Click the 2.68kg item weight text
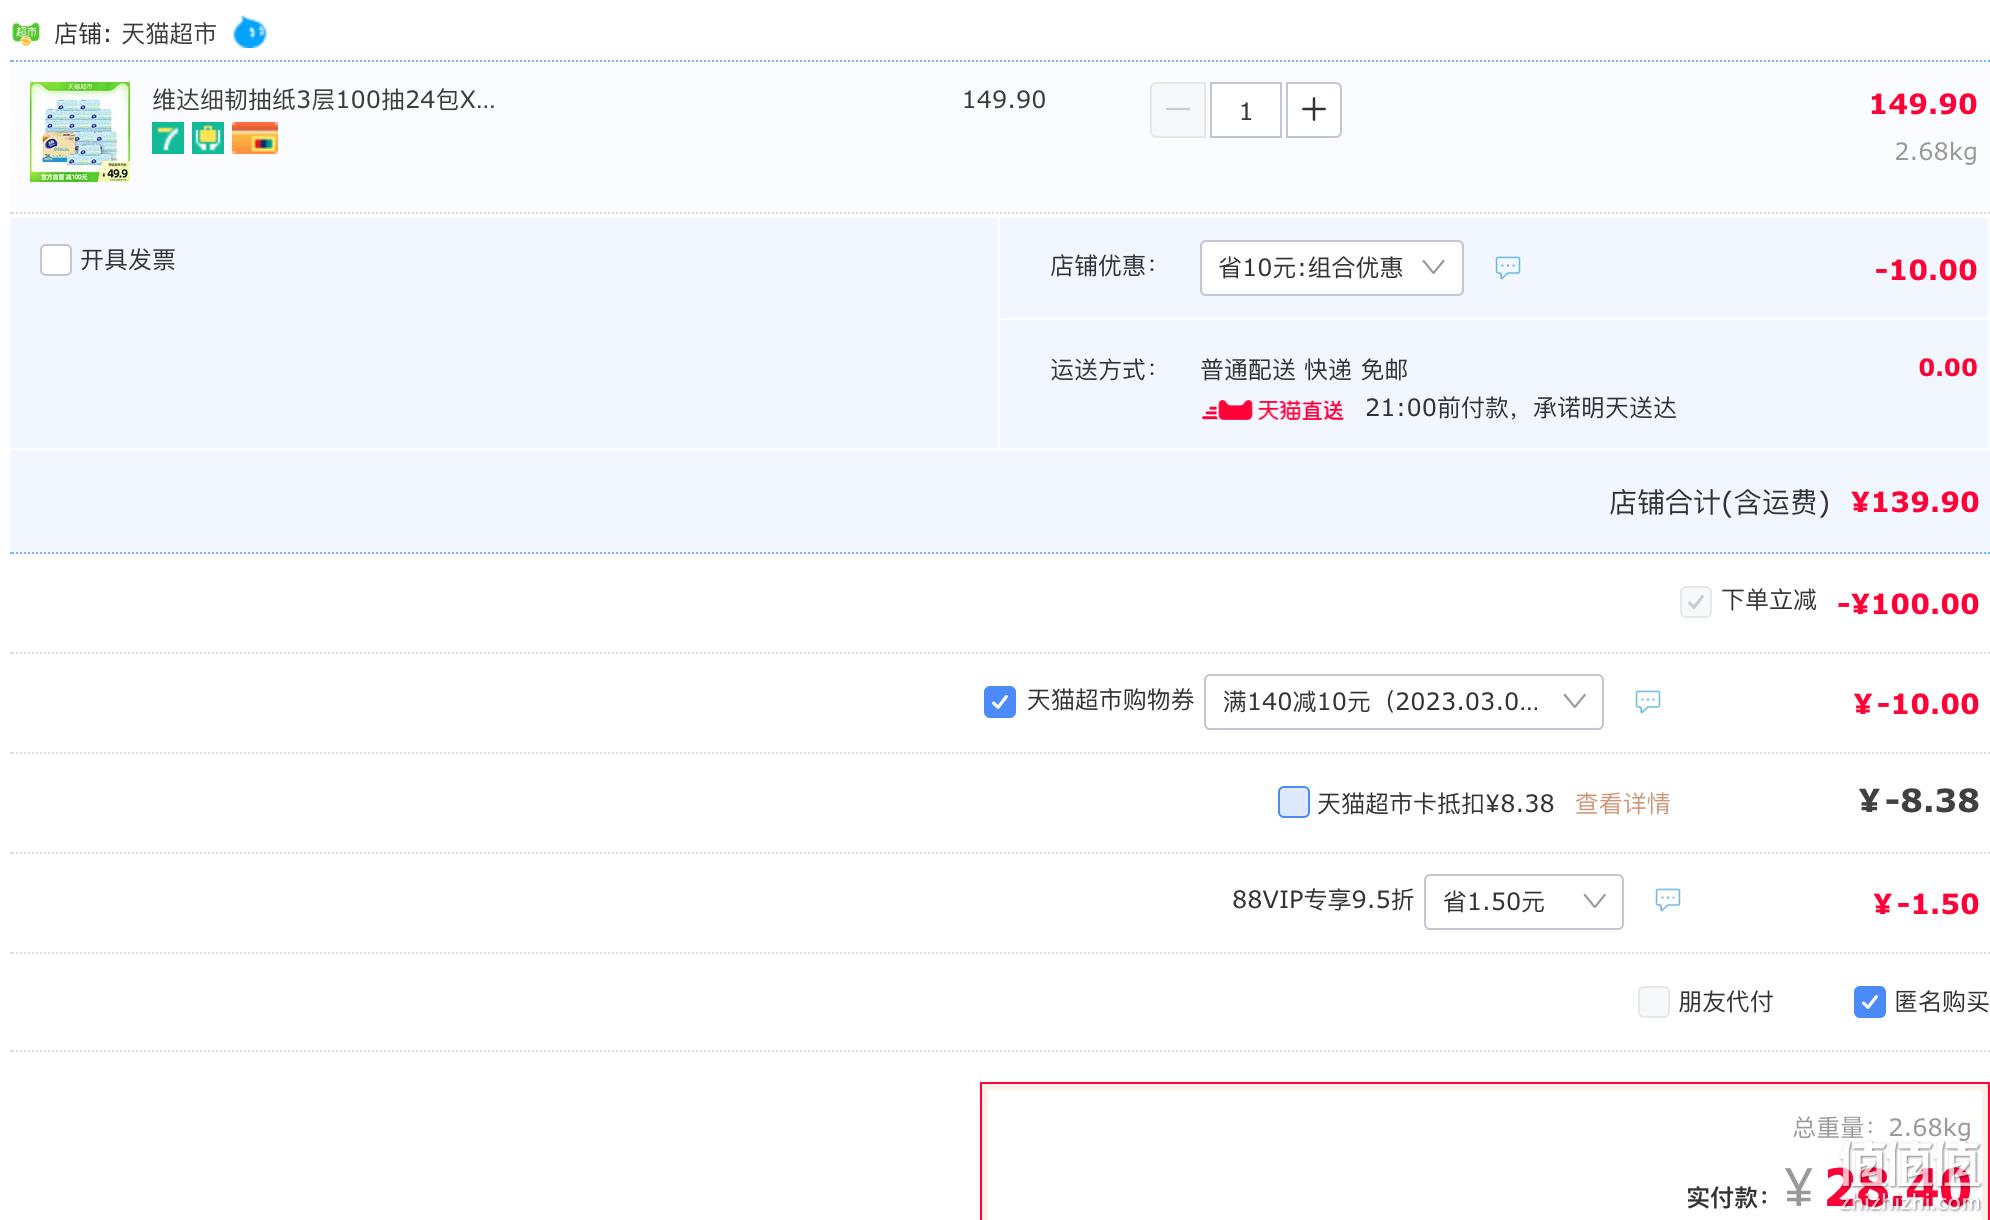Viewport: 1990px width, 1220px height. coord(1936,152)
